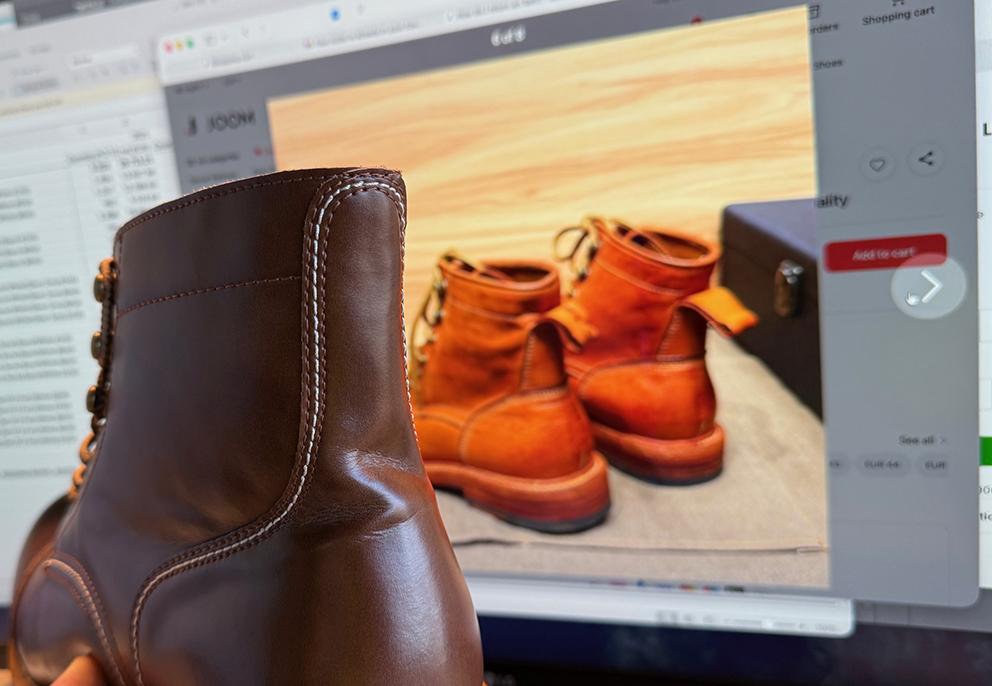
Task: Select the rightmost cut-off EUR size chip
Action: pos(934,465)
